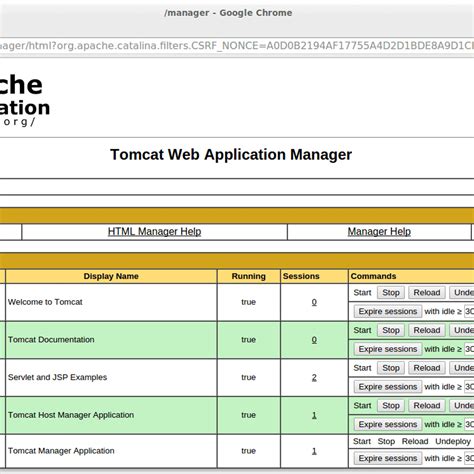Open sessions count link for Tomcat Manager Application

pos(314,451)
